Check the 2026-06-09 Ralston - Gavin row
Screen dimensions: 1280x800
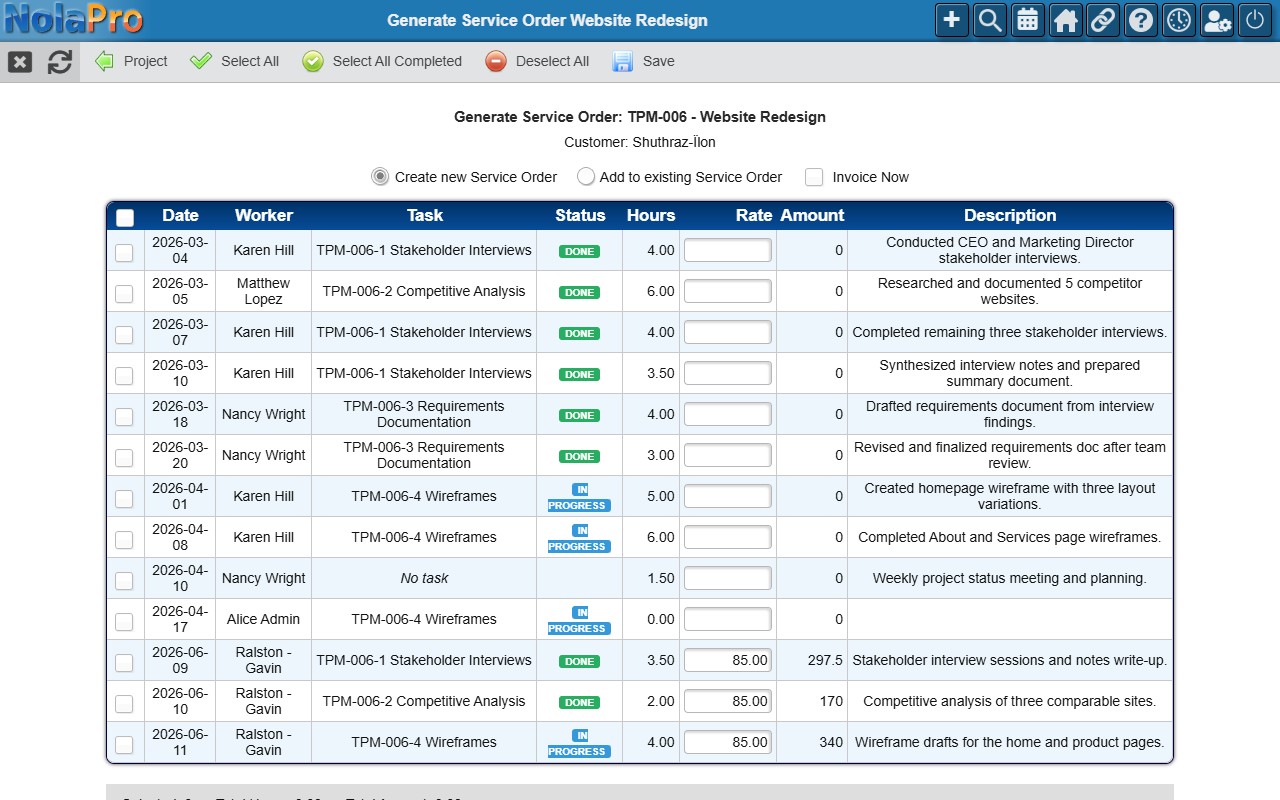pyautogui.click(x=124, y=663)
